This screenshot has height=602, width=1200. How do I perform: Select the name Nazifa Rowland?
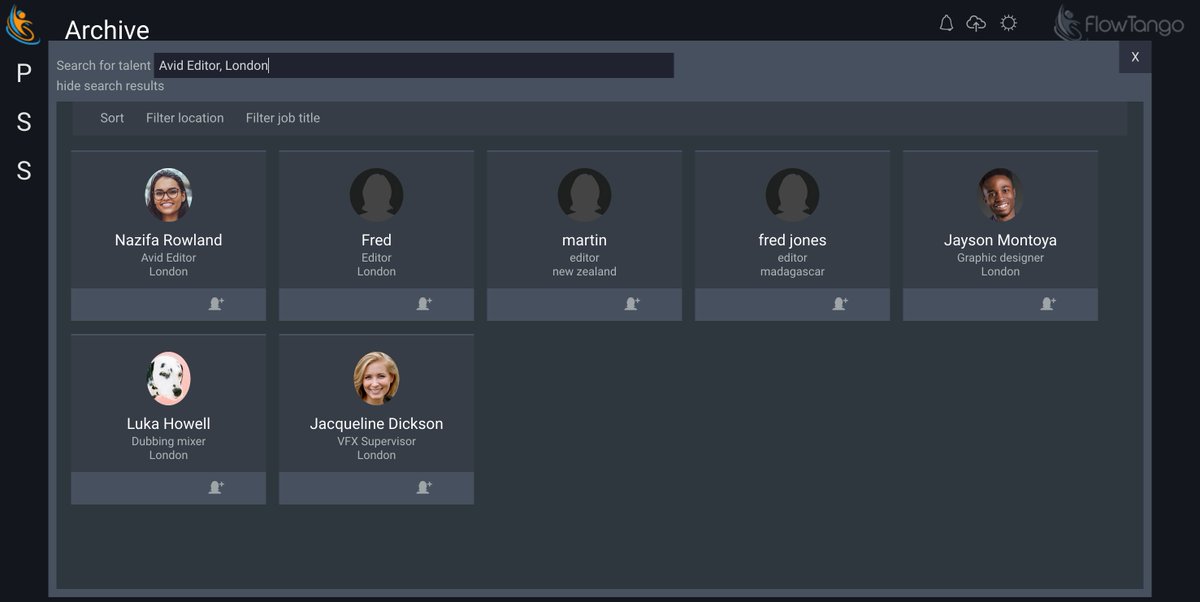(168, 240)
